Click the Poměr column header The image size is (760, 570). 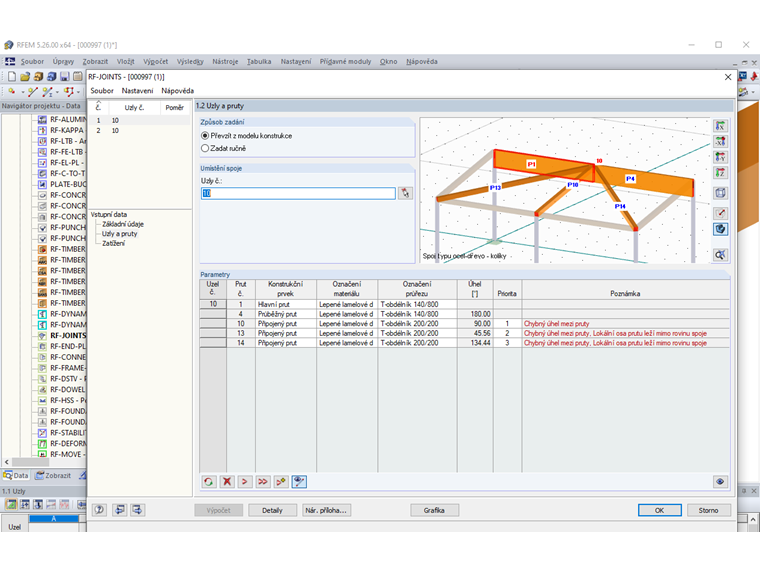click(174, 108)
